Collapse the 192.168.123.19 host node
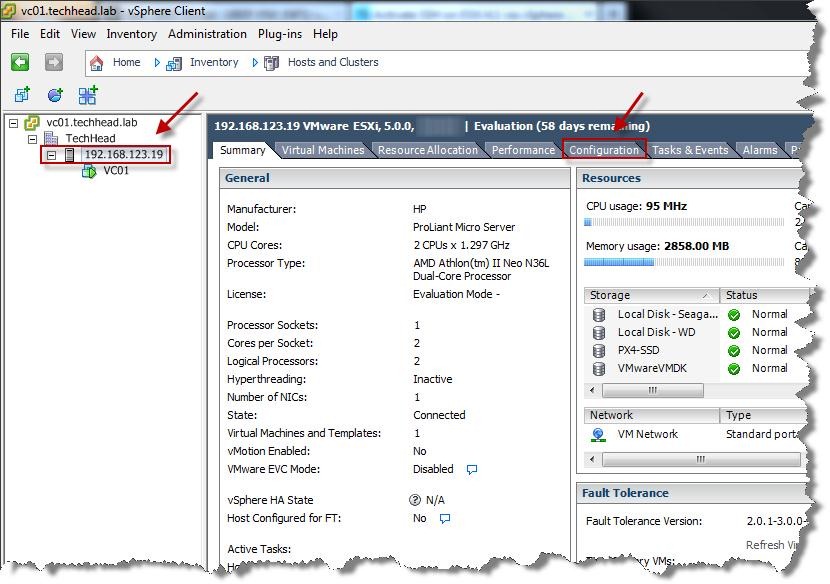 [x=51, y=155]
